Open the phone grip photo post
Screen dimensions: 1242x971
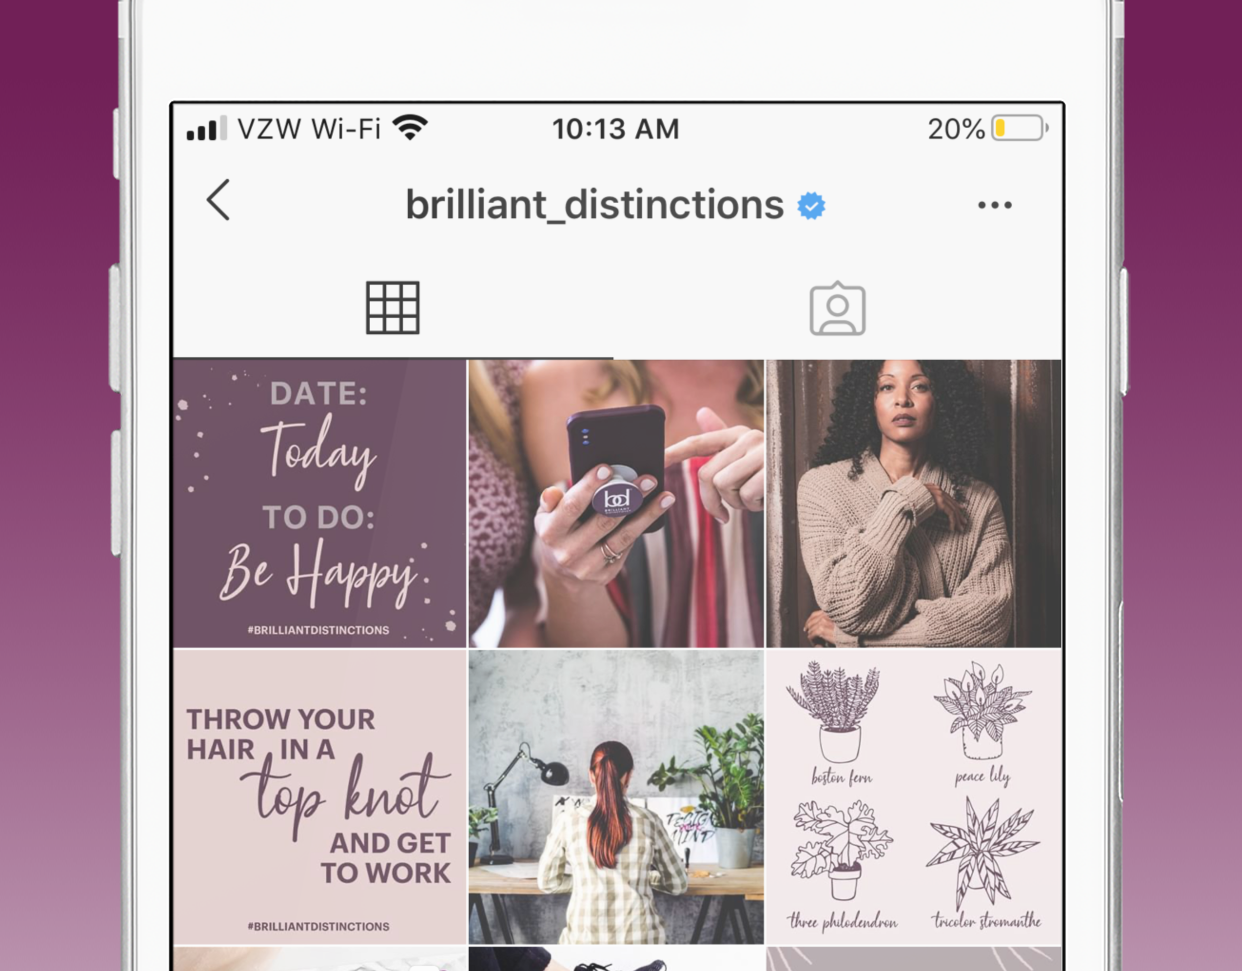click(x=616, y=504)
